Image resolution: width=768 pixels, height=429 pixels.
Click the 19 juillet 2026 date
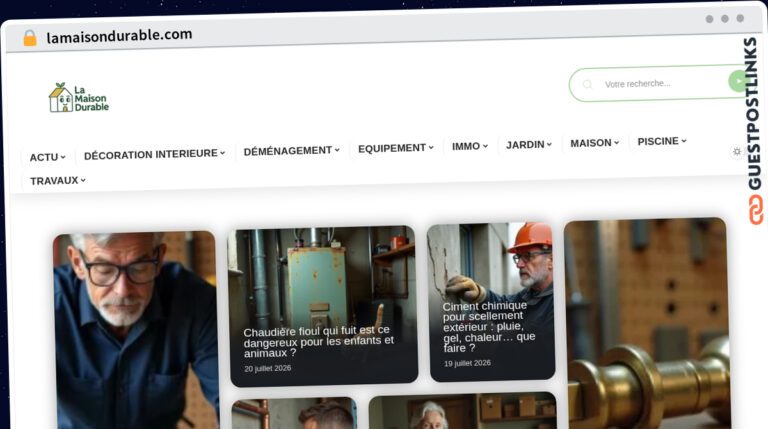tap(467, 363)
